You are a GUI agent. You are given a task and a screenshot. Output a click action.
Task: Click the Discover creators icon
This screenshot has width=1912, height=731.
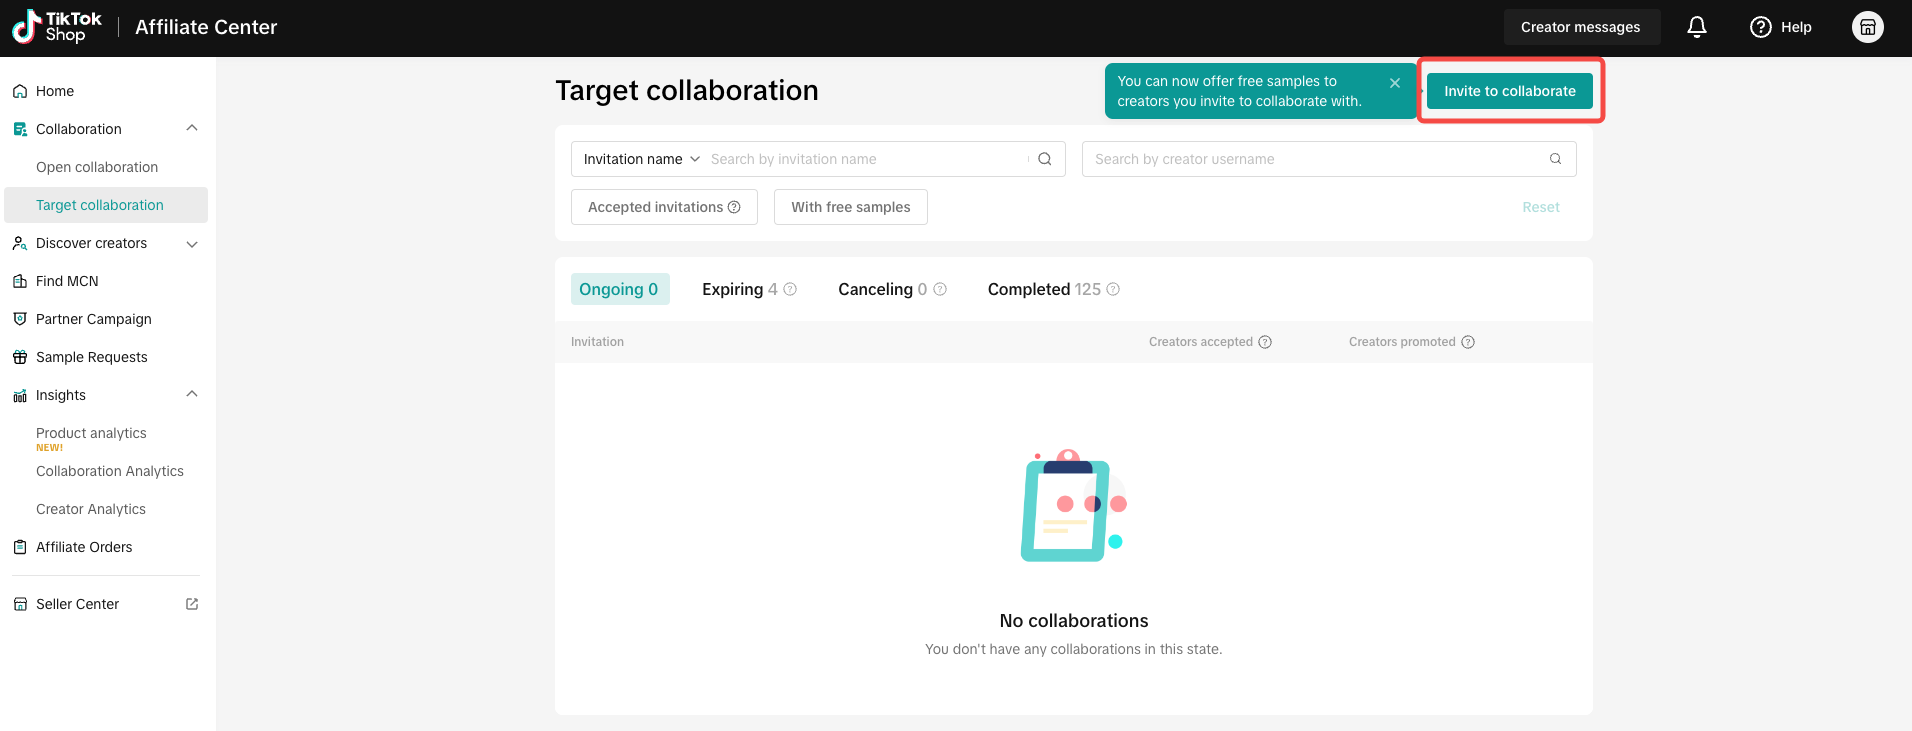click(20, 243)
